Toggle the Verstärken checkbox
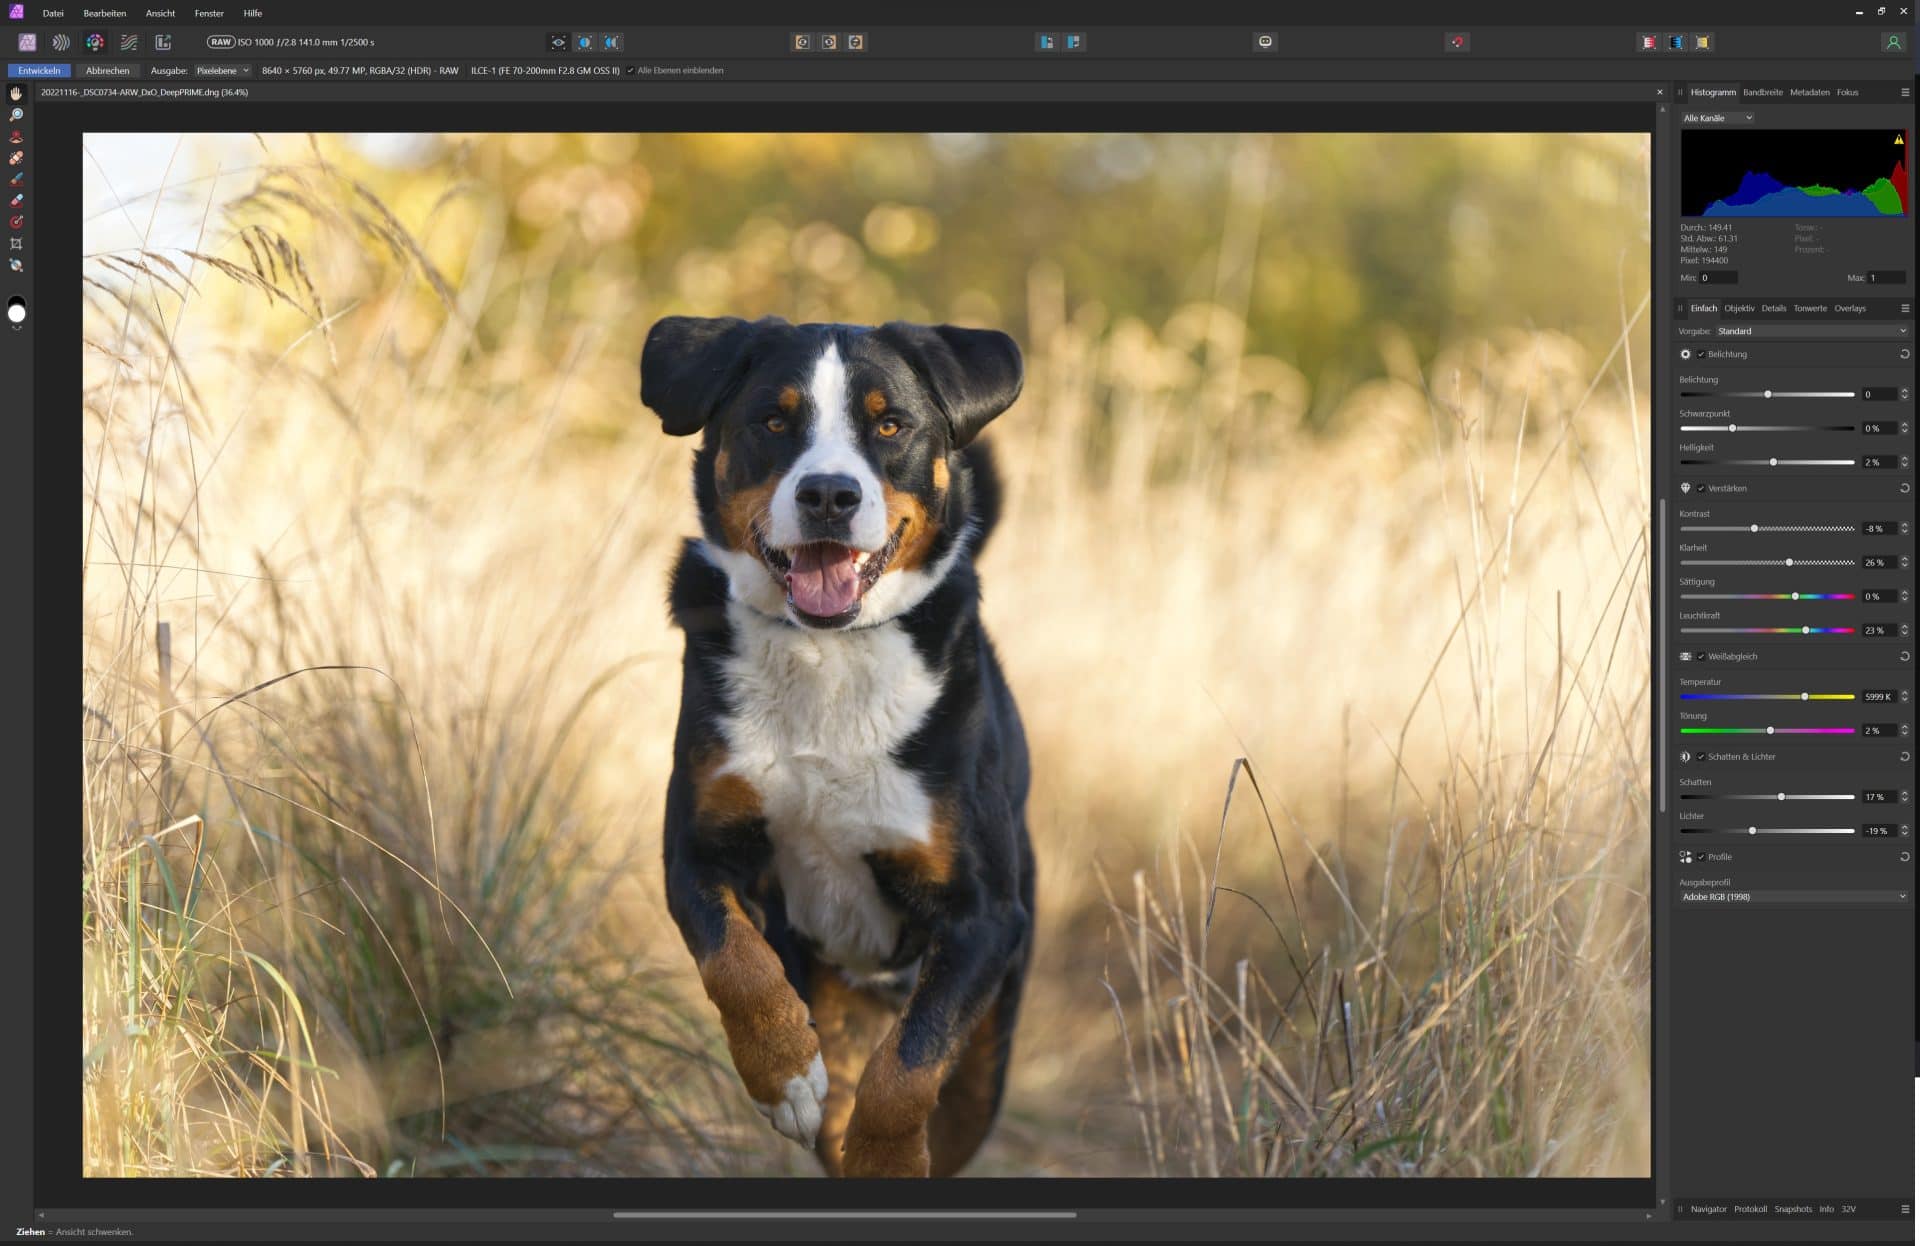The image size is (1920, 1246). pyautogui.click(x=1701, y=488)
